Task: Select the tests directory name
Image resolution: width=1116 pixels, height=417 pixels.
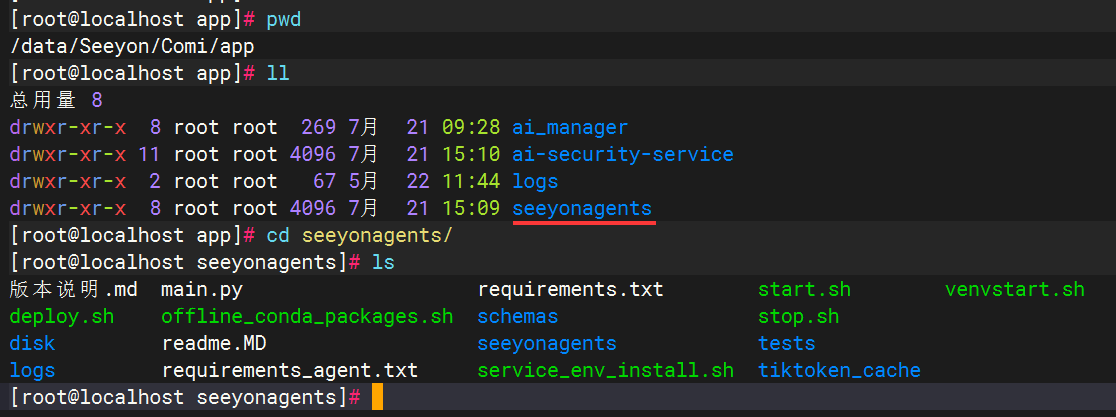Action: tap(786, 344)
